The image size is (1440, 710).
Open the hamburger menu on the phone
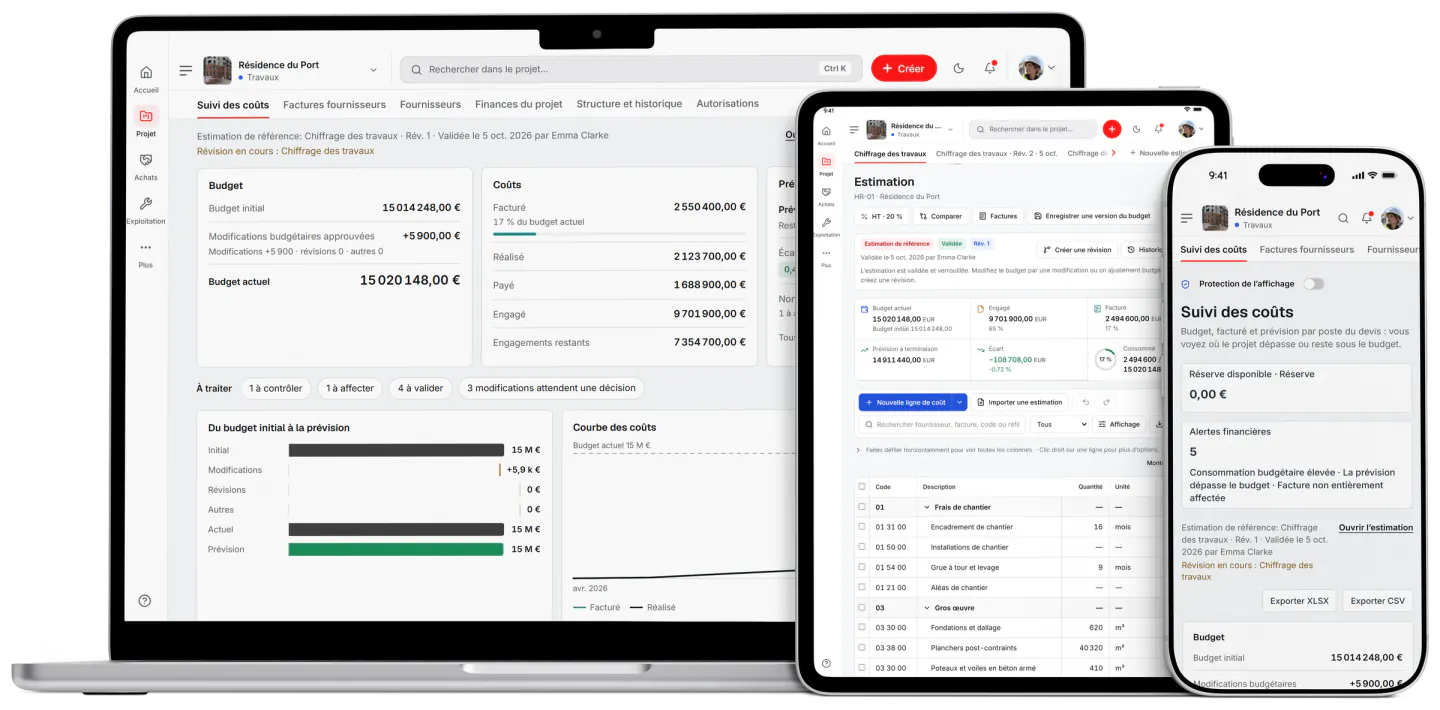point(1187,218)
